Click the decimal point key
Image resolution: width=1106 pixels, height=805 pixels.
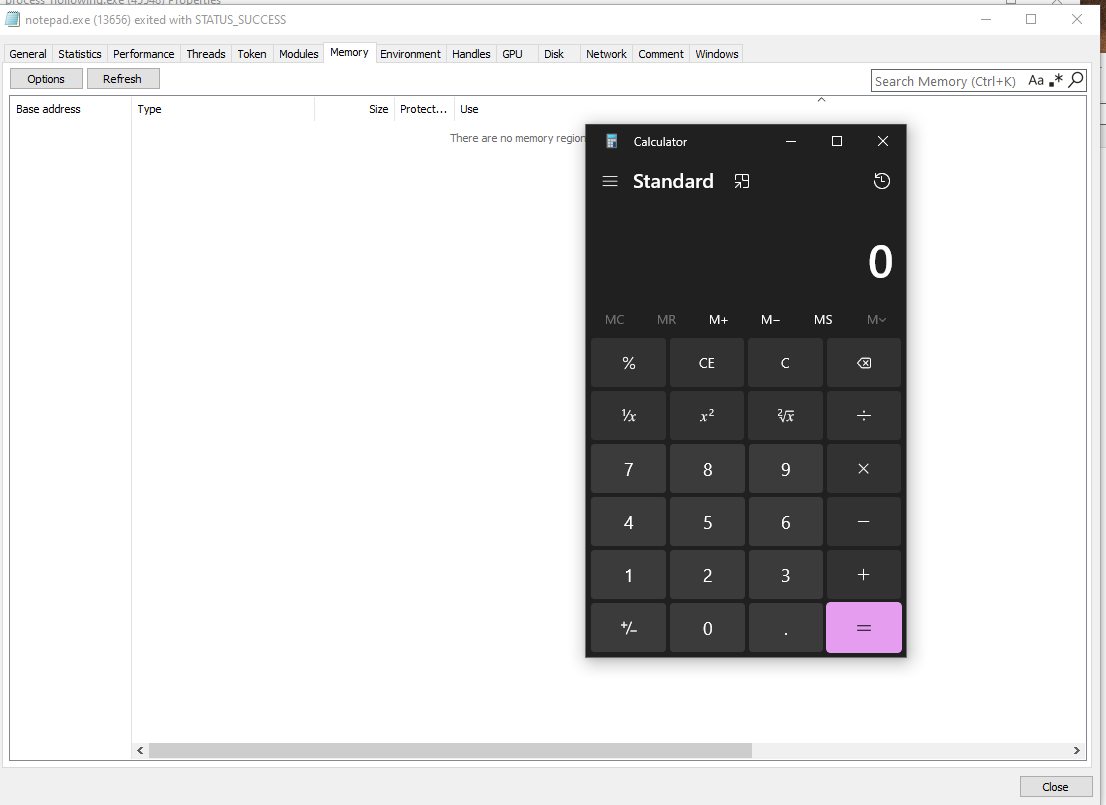pyautogui.click(x=785, y=627)
